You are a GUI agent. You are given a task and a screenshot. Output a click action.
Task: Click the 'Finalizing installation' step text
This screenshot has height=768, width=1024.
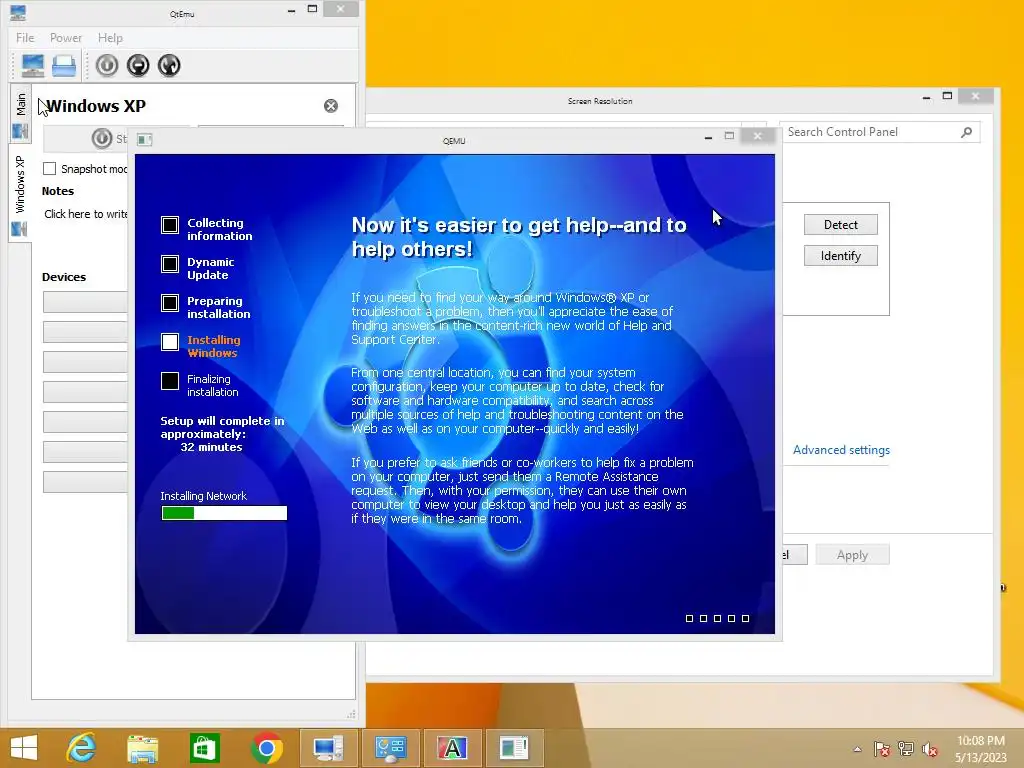[212, 385]
